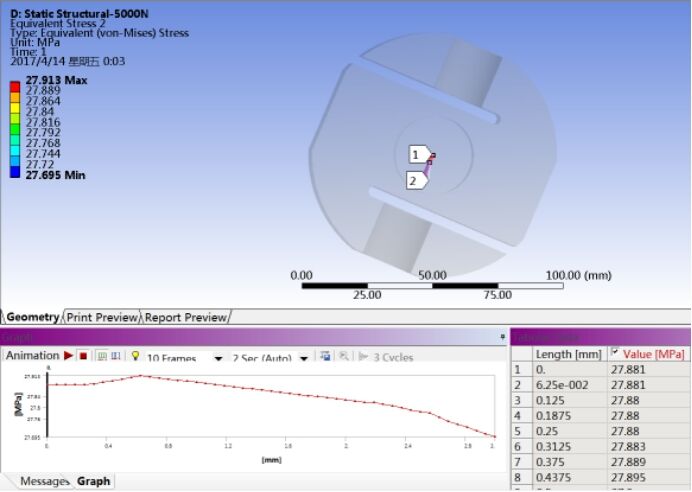Click the 27.695 Min legend label

[55, 175]
